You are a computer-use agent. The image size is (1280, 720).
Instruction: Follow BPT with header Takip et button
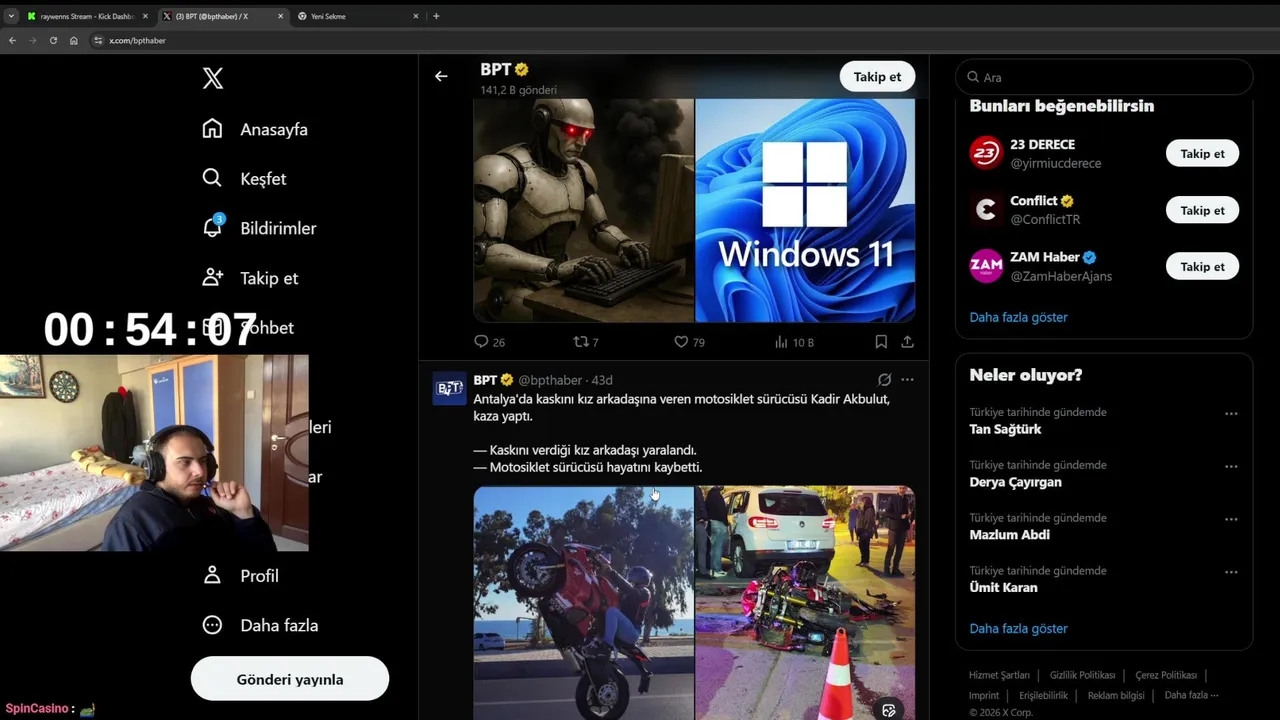click(x=877, y=76)
